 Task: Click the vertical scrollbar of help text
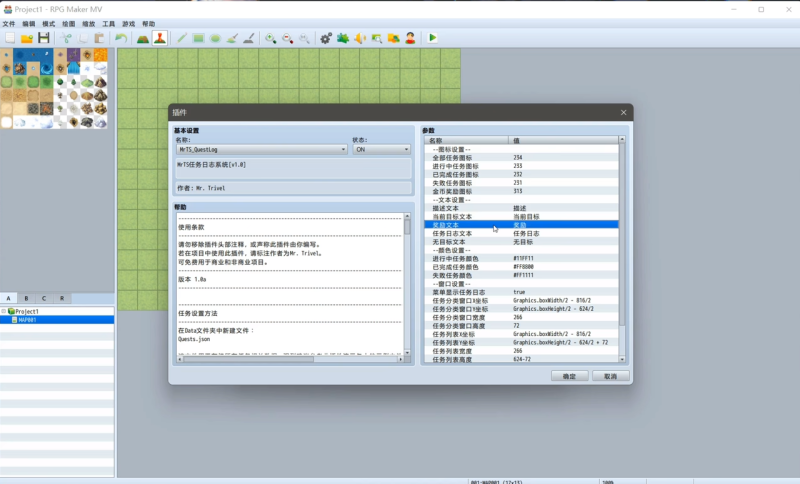point(407,227)
